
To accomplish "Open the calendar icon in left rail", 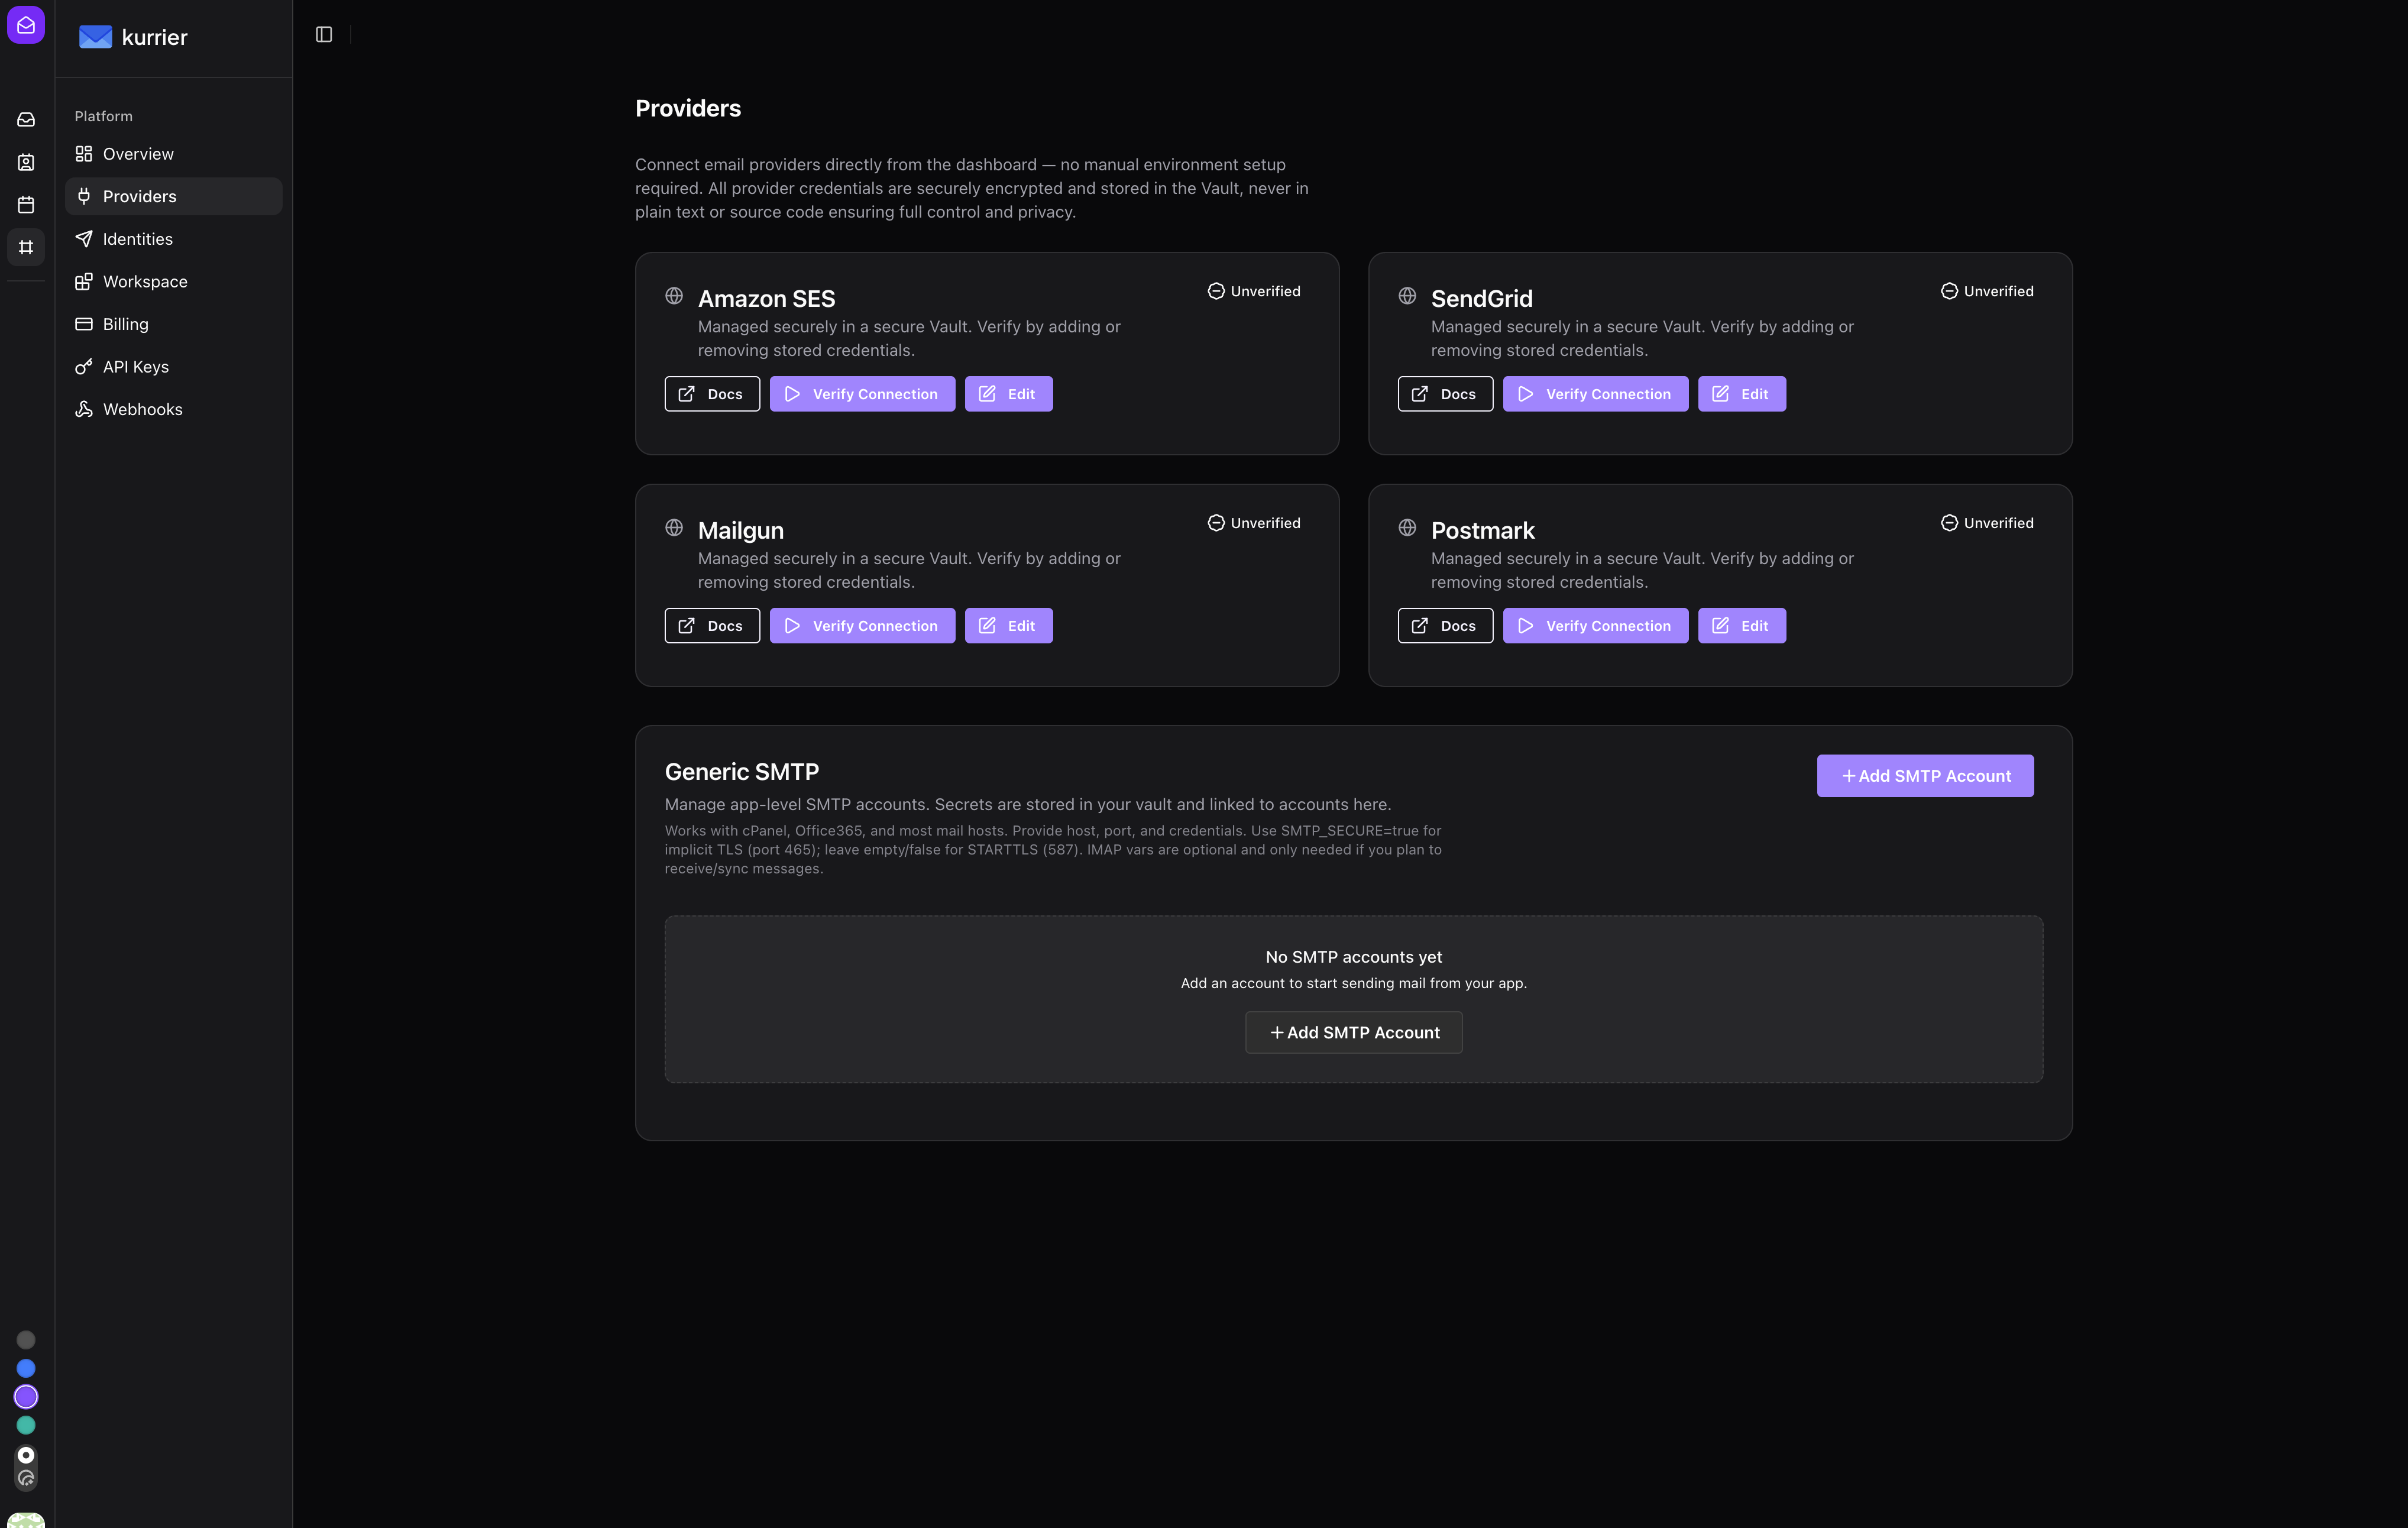I will (x=26, y=205).
